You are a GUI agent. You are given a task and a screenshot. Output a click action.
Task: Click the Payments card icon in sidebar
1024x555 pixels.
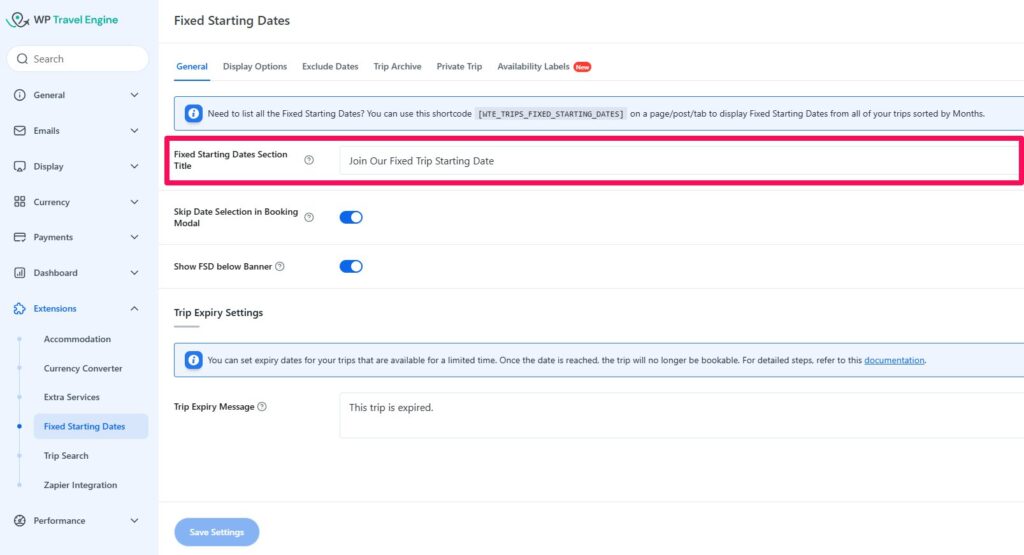pyautogui.click(x=20, y=237)
